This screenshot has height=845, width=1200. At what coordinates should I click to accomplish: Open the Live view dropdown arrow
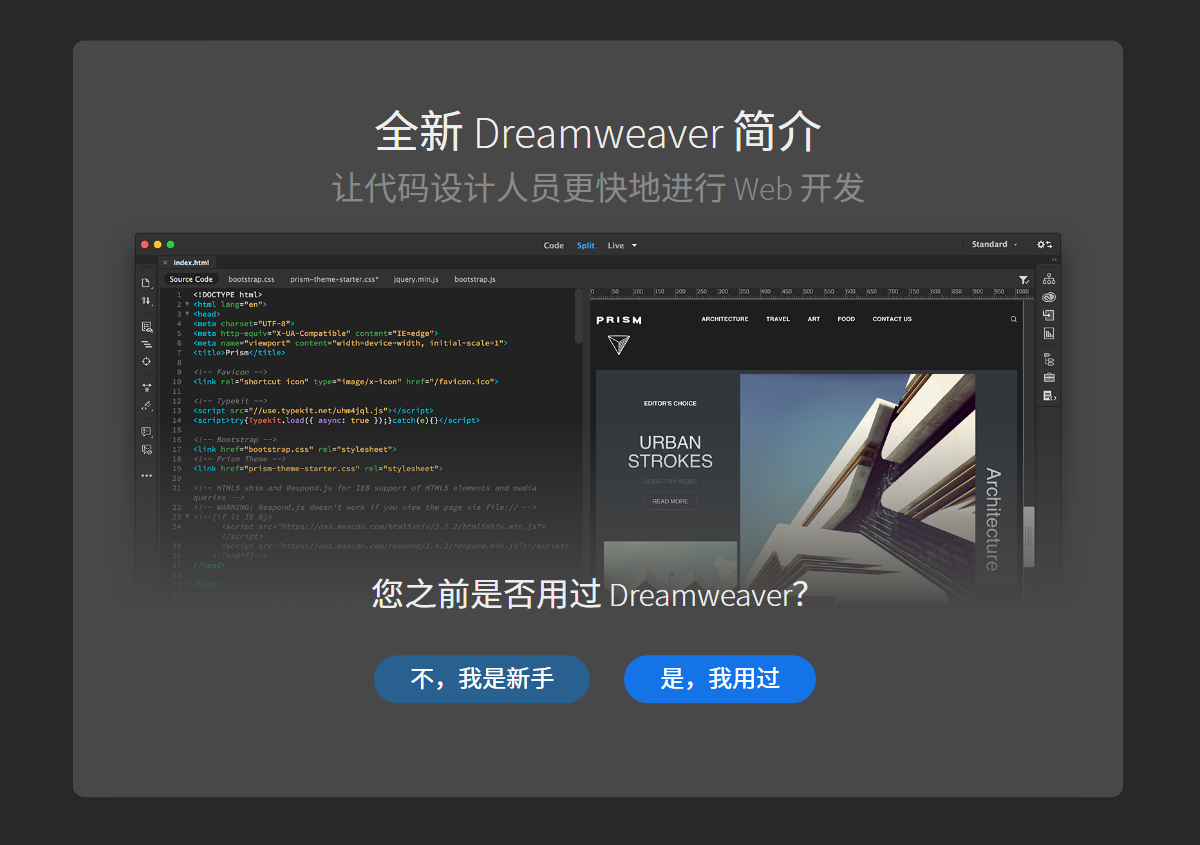pyautogui.click(x=634, y=245)
